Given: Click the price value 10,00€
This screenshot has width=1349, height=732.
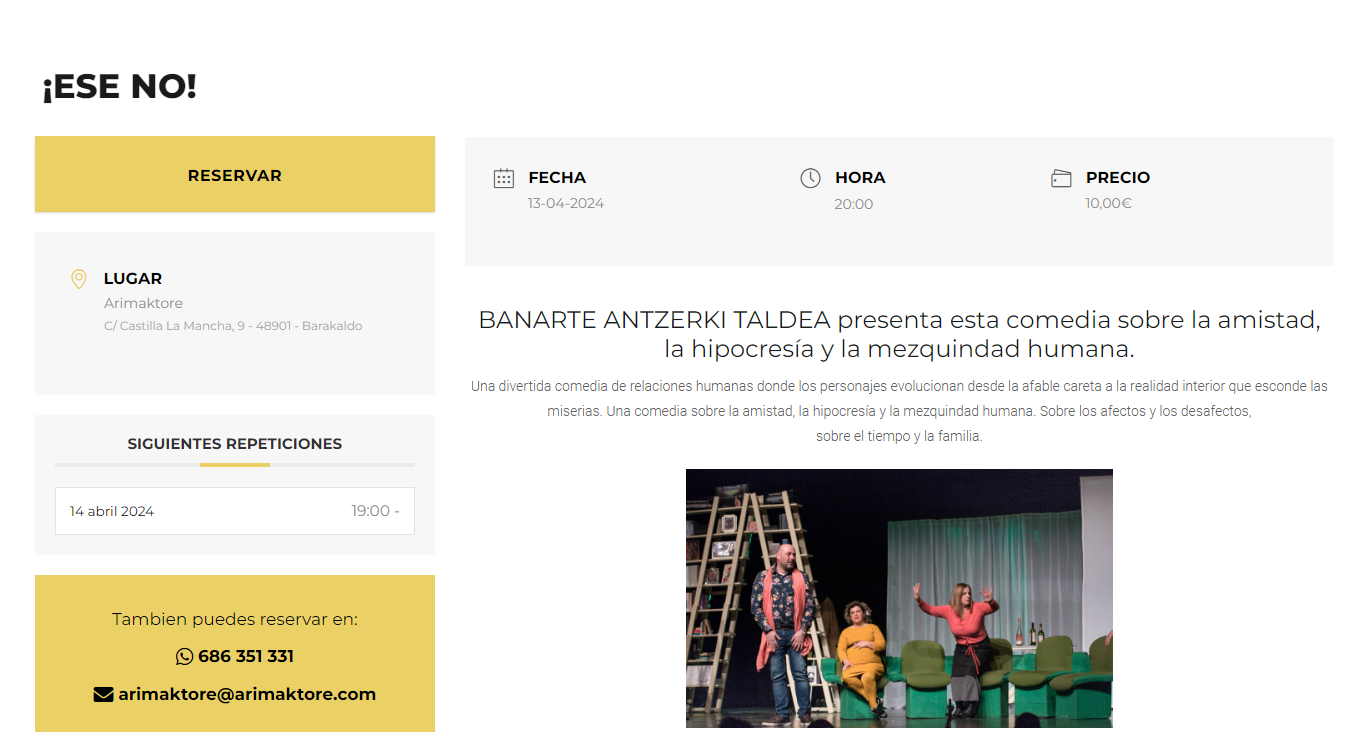Looking at the screenshot, I should (x=1109, y=203).
